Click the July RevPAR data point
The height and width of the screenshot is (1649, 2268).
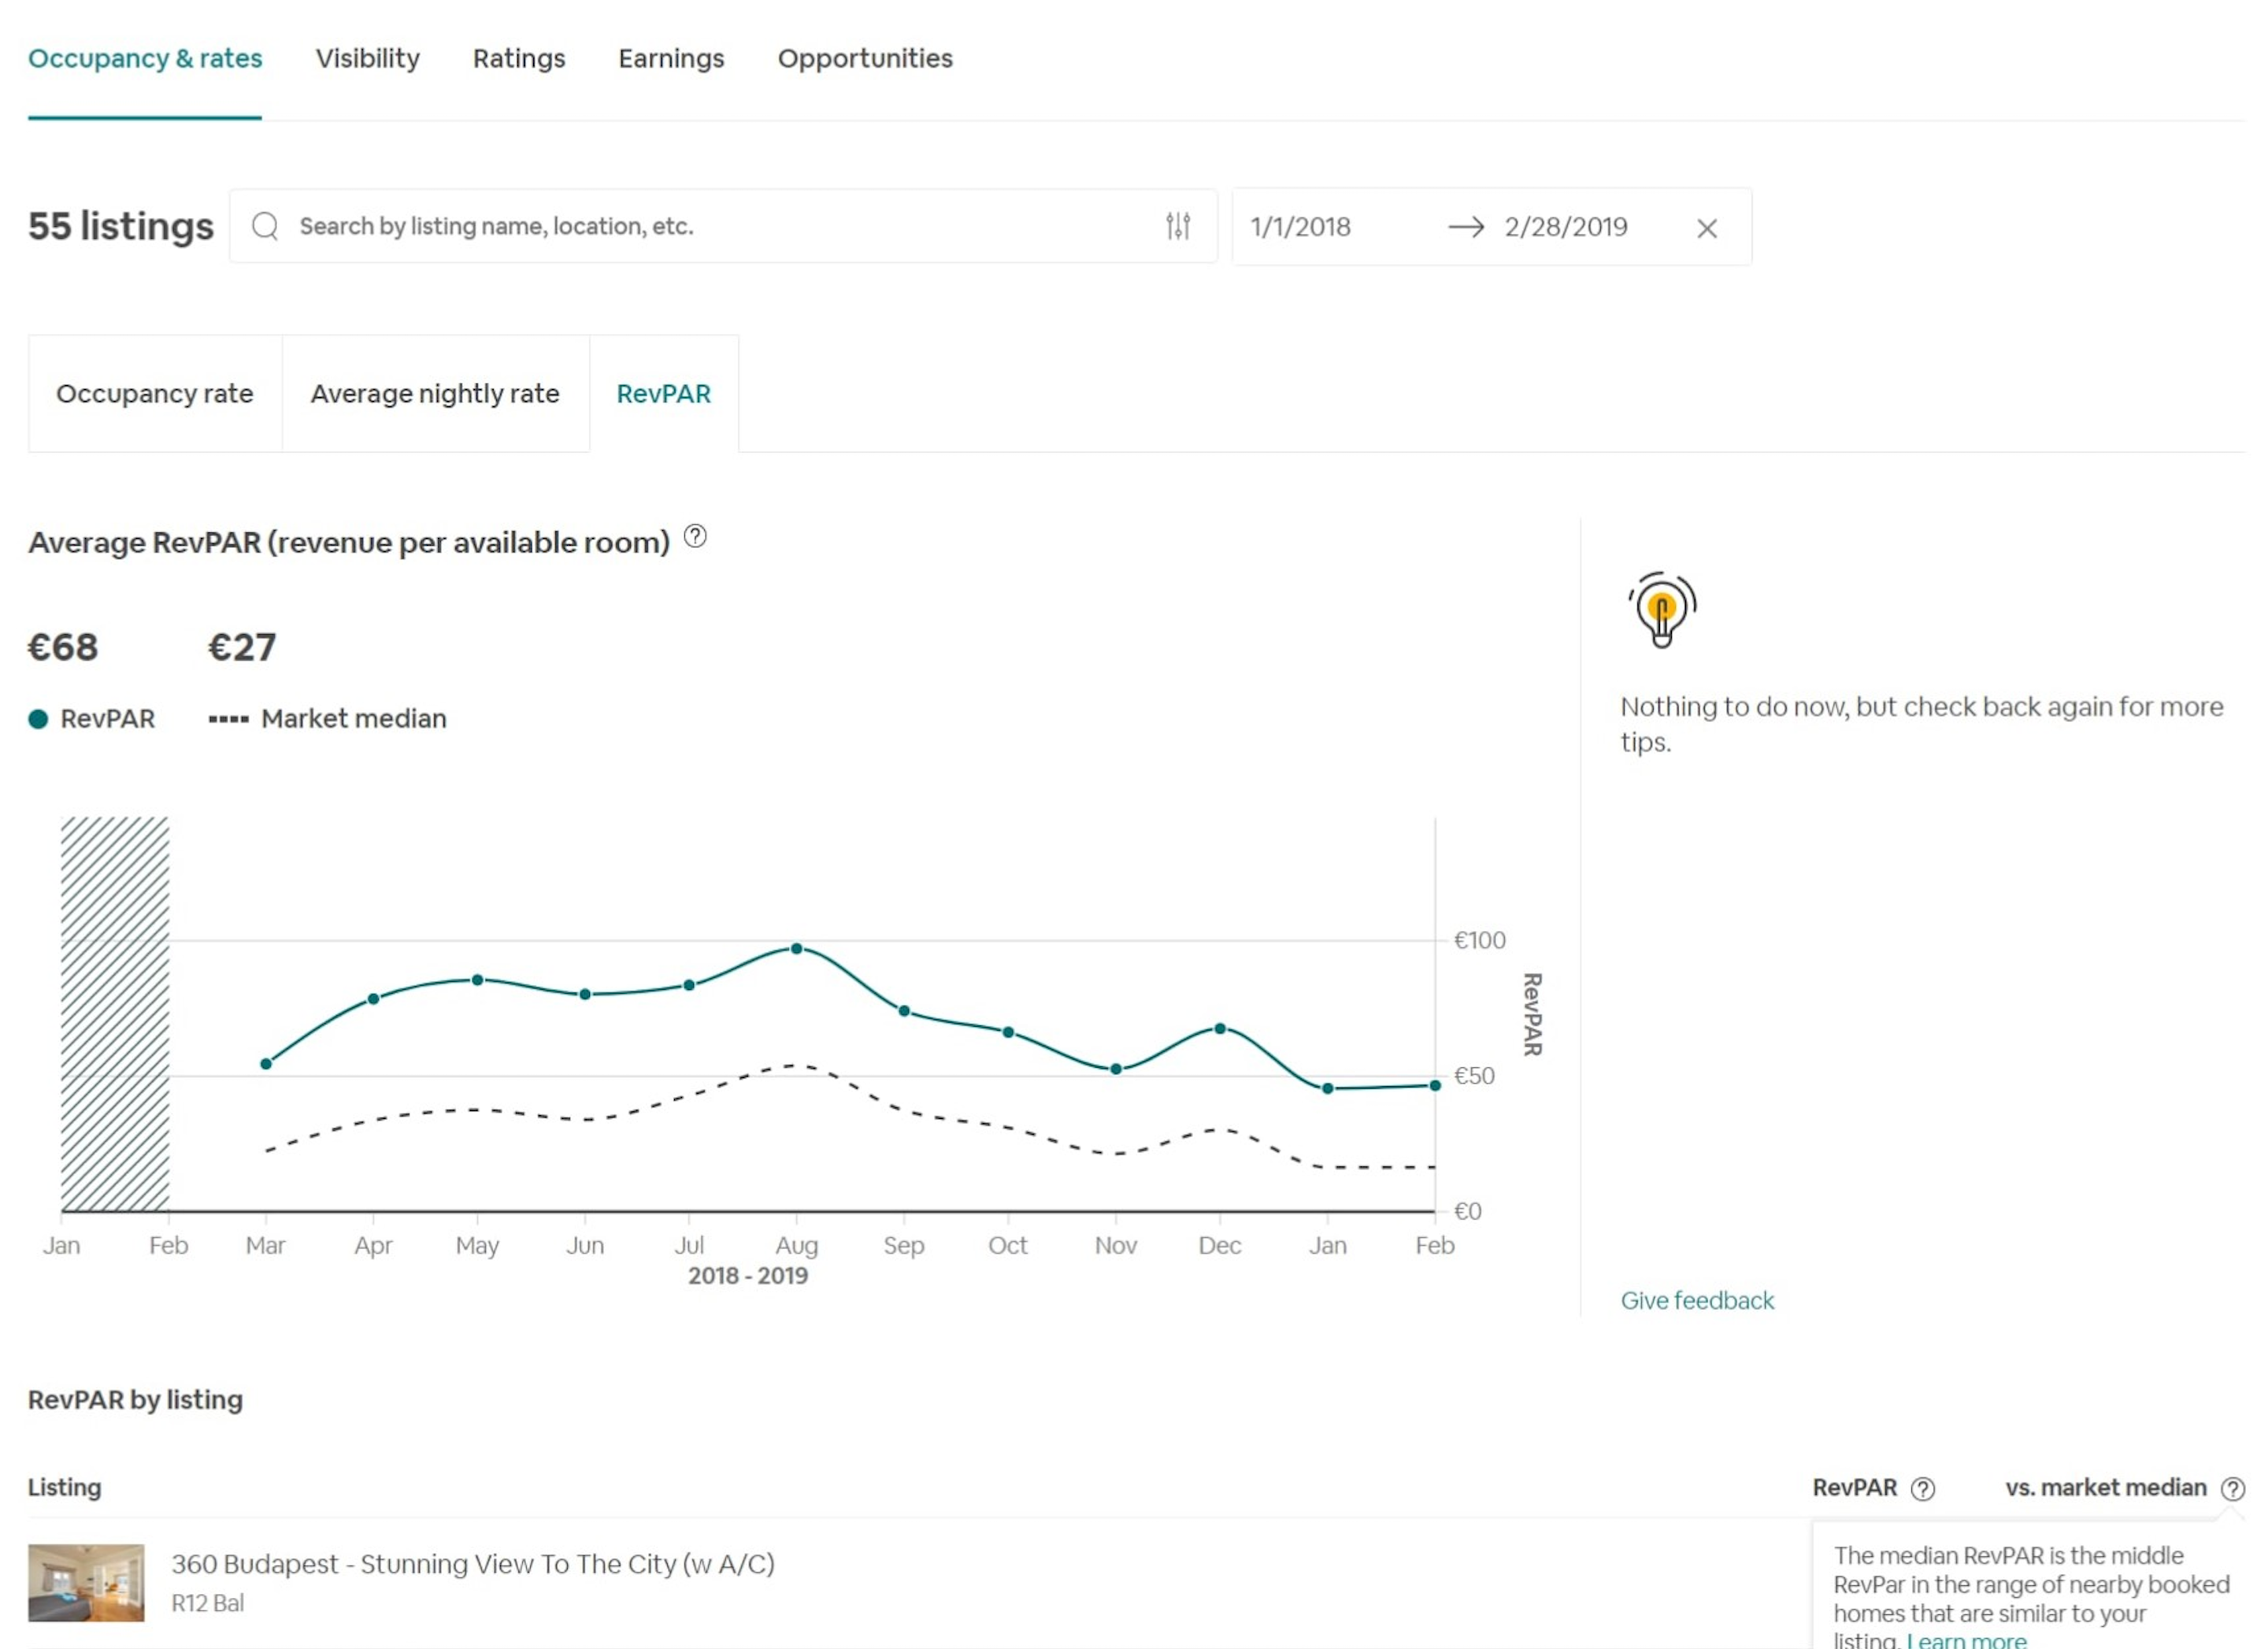689,985
